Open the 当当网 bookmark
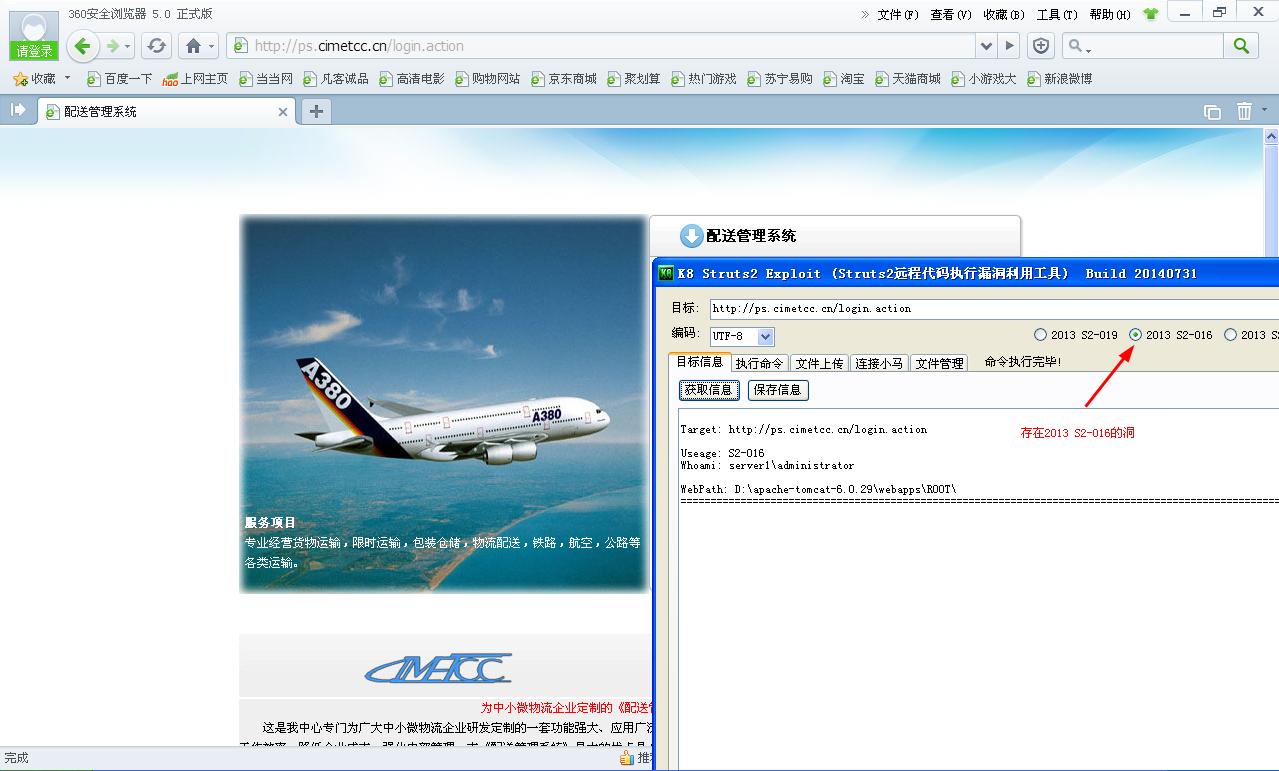 click(266, 78)
